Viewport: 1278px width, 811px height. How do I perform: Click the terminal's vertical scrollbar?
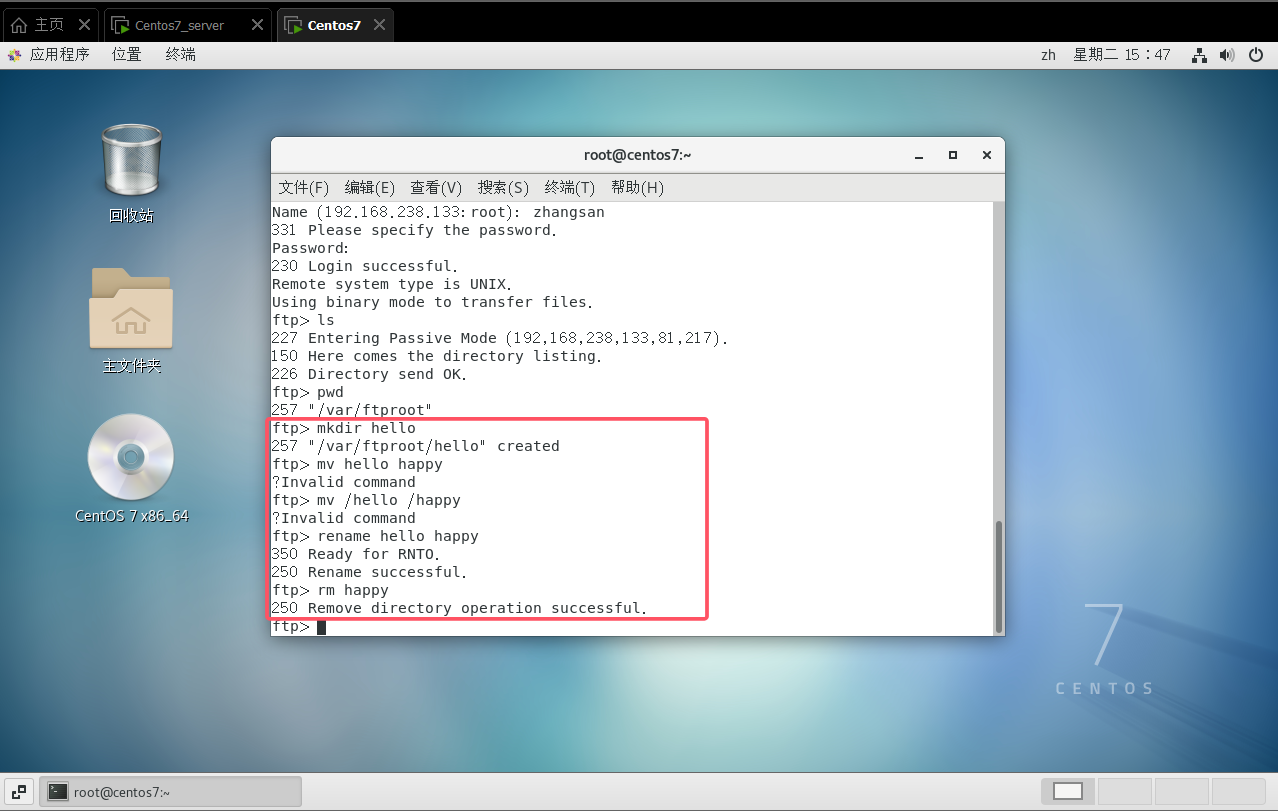point(997,575)
